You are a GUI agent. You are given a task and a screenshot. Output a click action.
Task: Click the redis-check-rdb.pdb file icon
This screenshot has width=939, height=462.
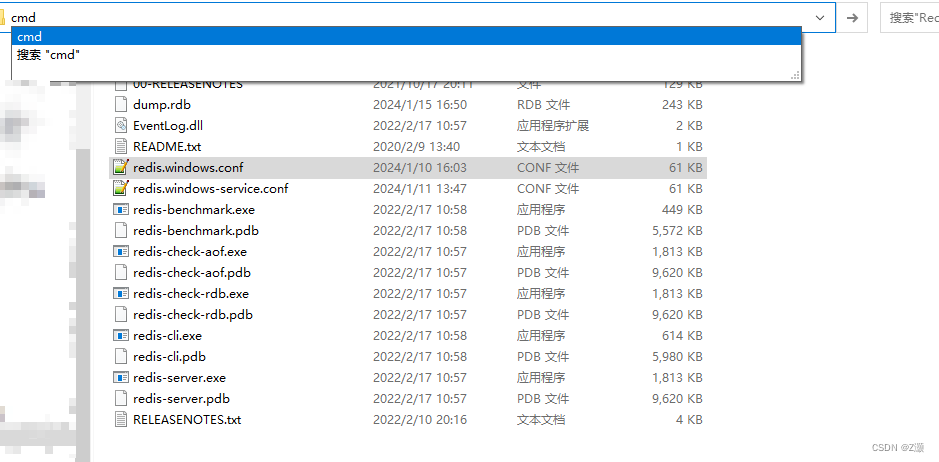click(x=122, y=315)
